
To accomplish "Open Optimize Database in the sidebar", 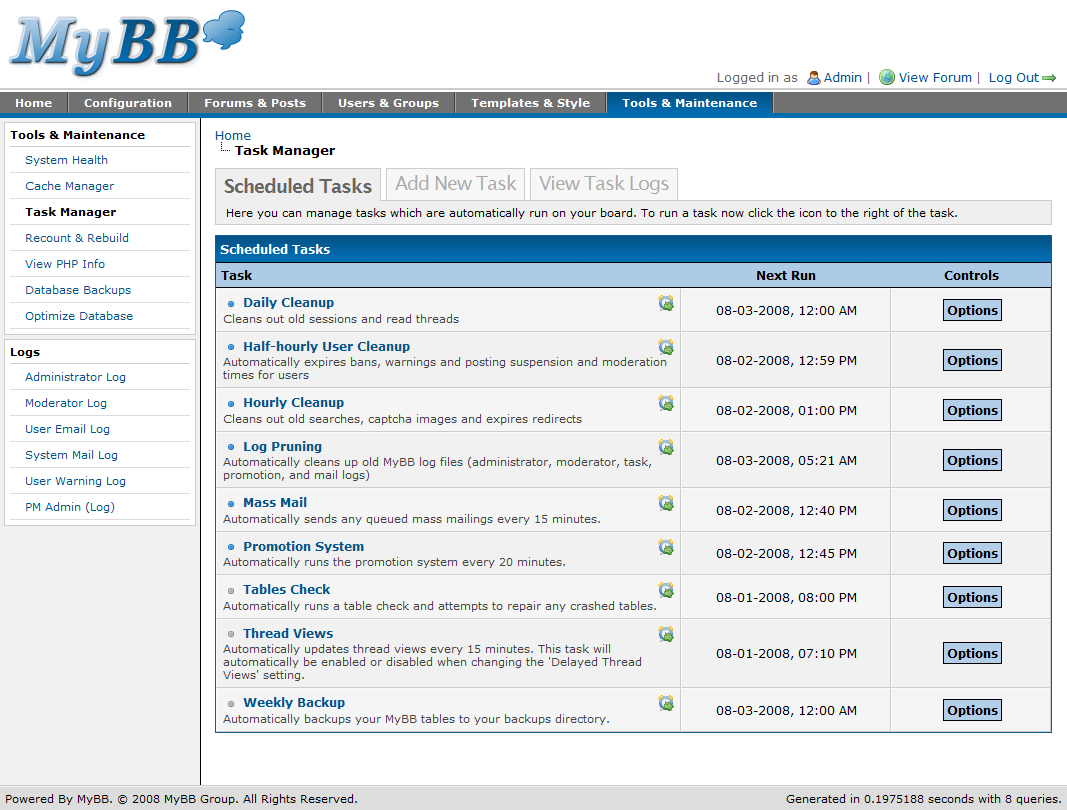I will pos(79,316).
